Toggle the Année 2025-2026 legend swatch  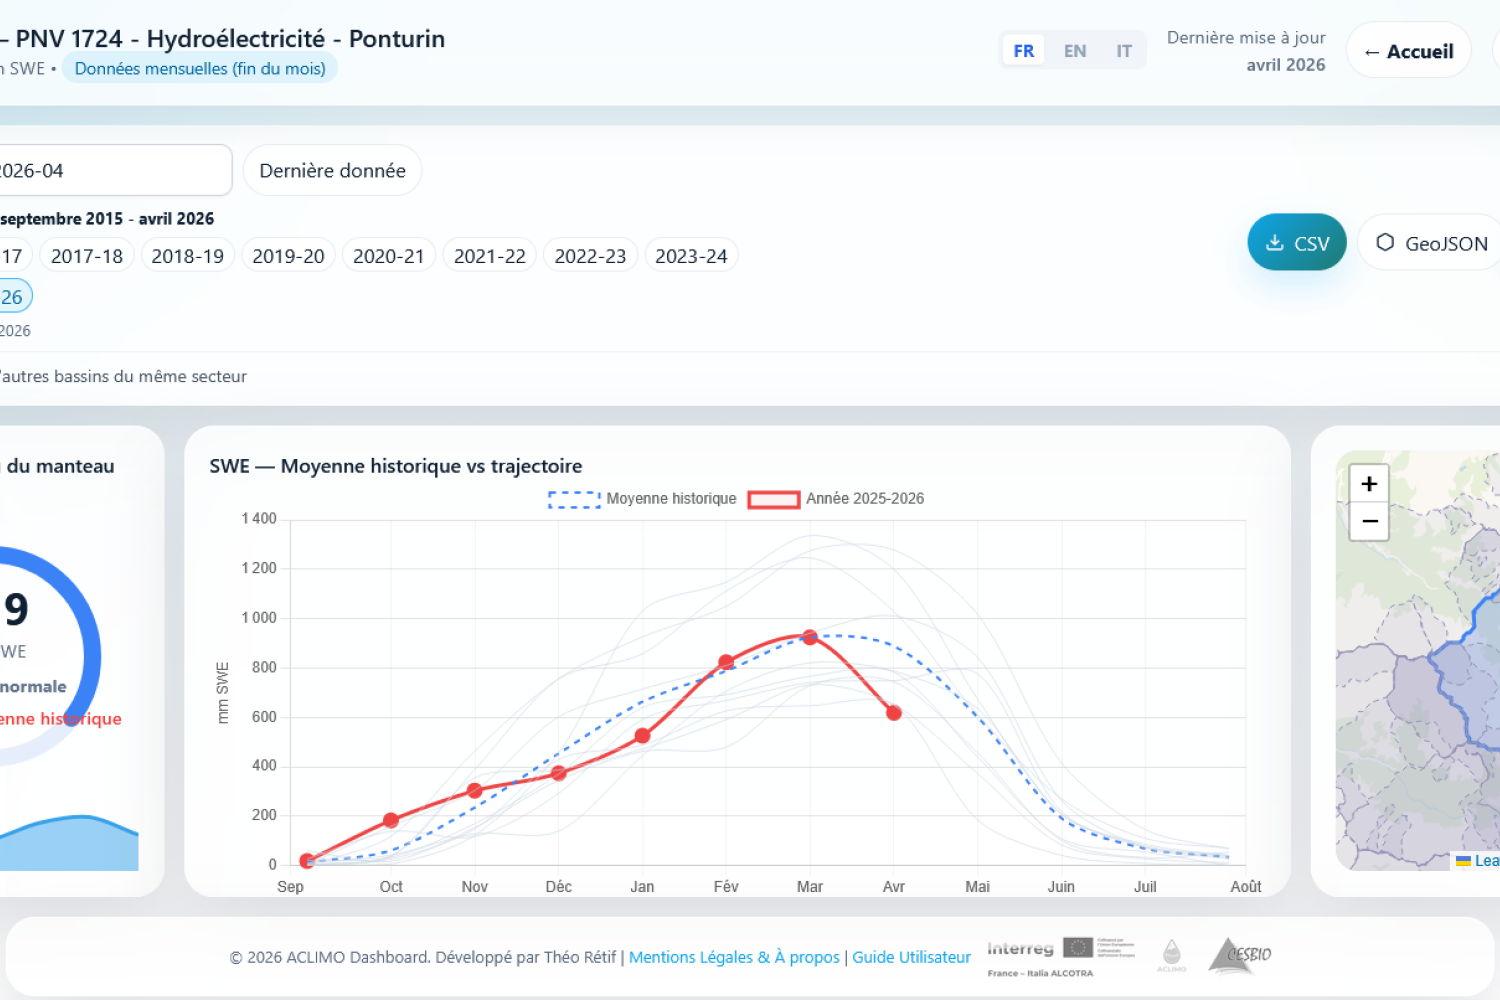coord(774,499)
